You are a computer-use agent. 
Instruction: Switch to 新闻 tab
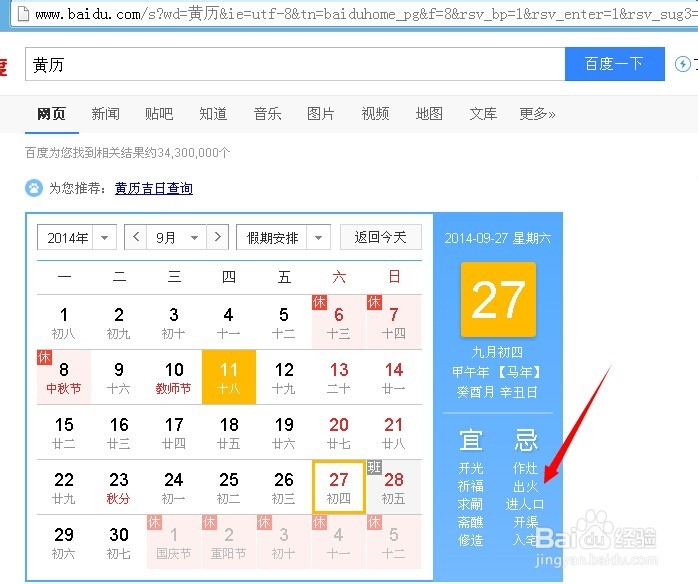point(106,114)
